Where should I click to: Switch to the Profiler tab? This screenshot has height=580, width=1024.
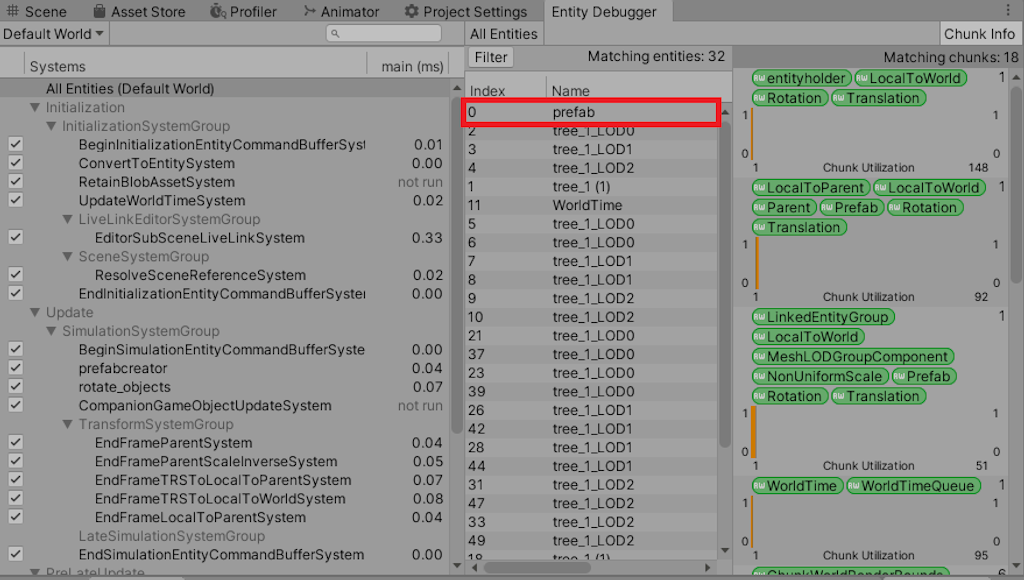pos(244,12)
